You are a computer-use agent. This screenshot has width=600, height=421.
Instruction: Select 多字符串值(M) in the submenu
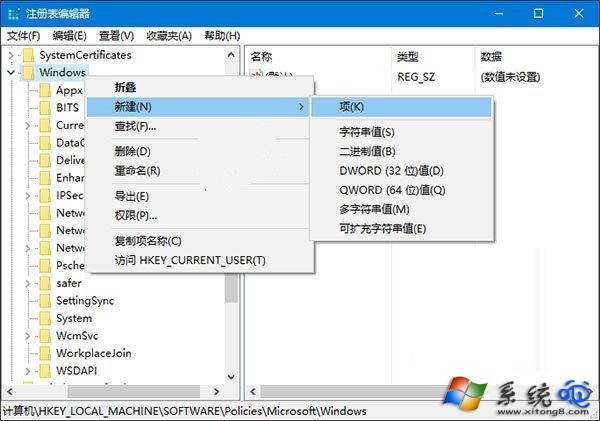(401, 209)
